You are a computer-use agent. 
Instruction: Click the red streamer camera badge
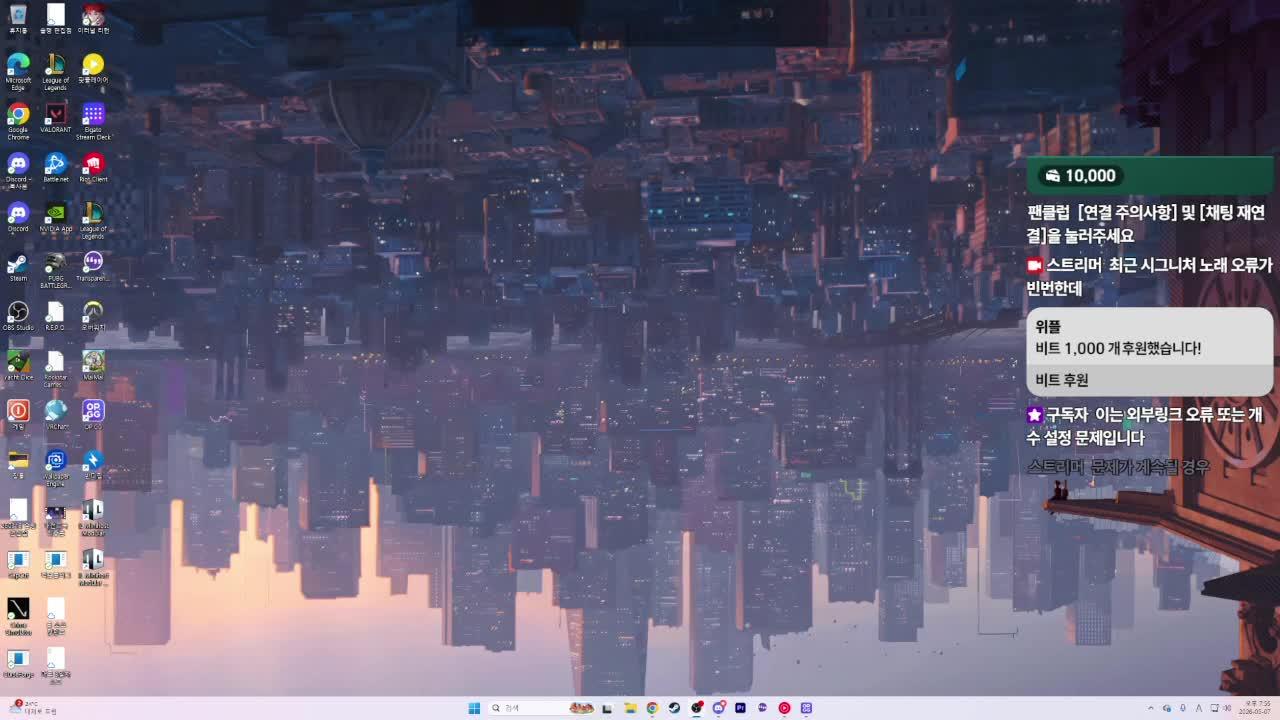tap(1035, 266)
